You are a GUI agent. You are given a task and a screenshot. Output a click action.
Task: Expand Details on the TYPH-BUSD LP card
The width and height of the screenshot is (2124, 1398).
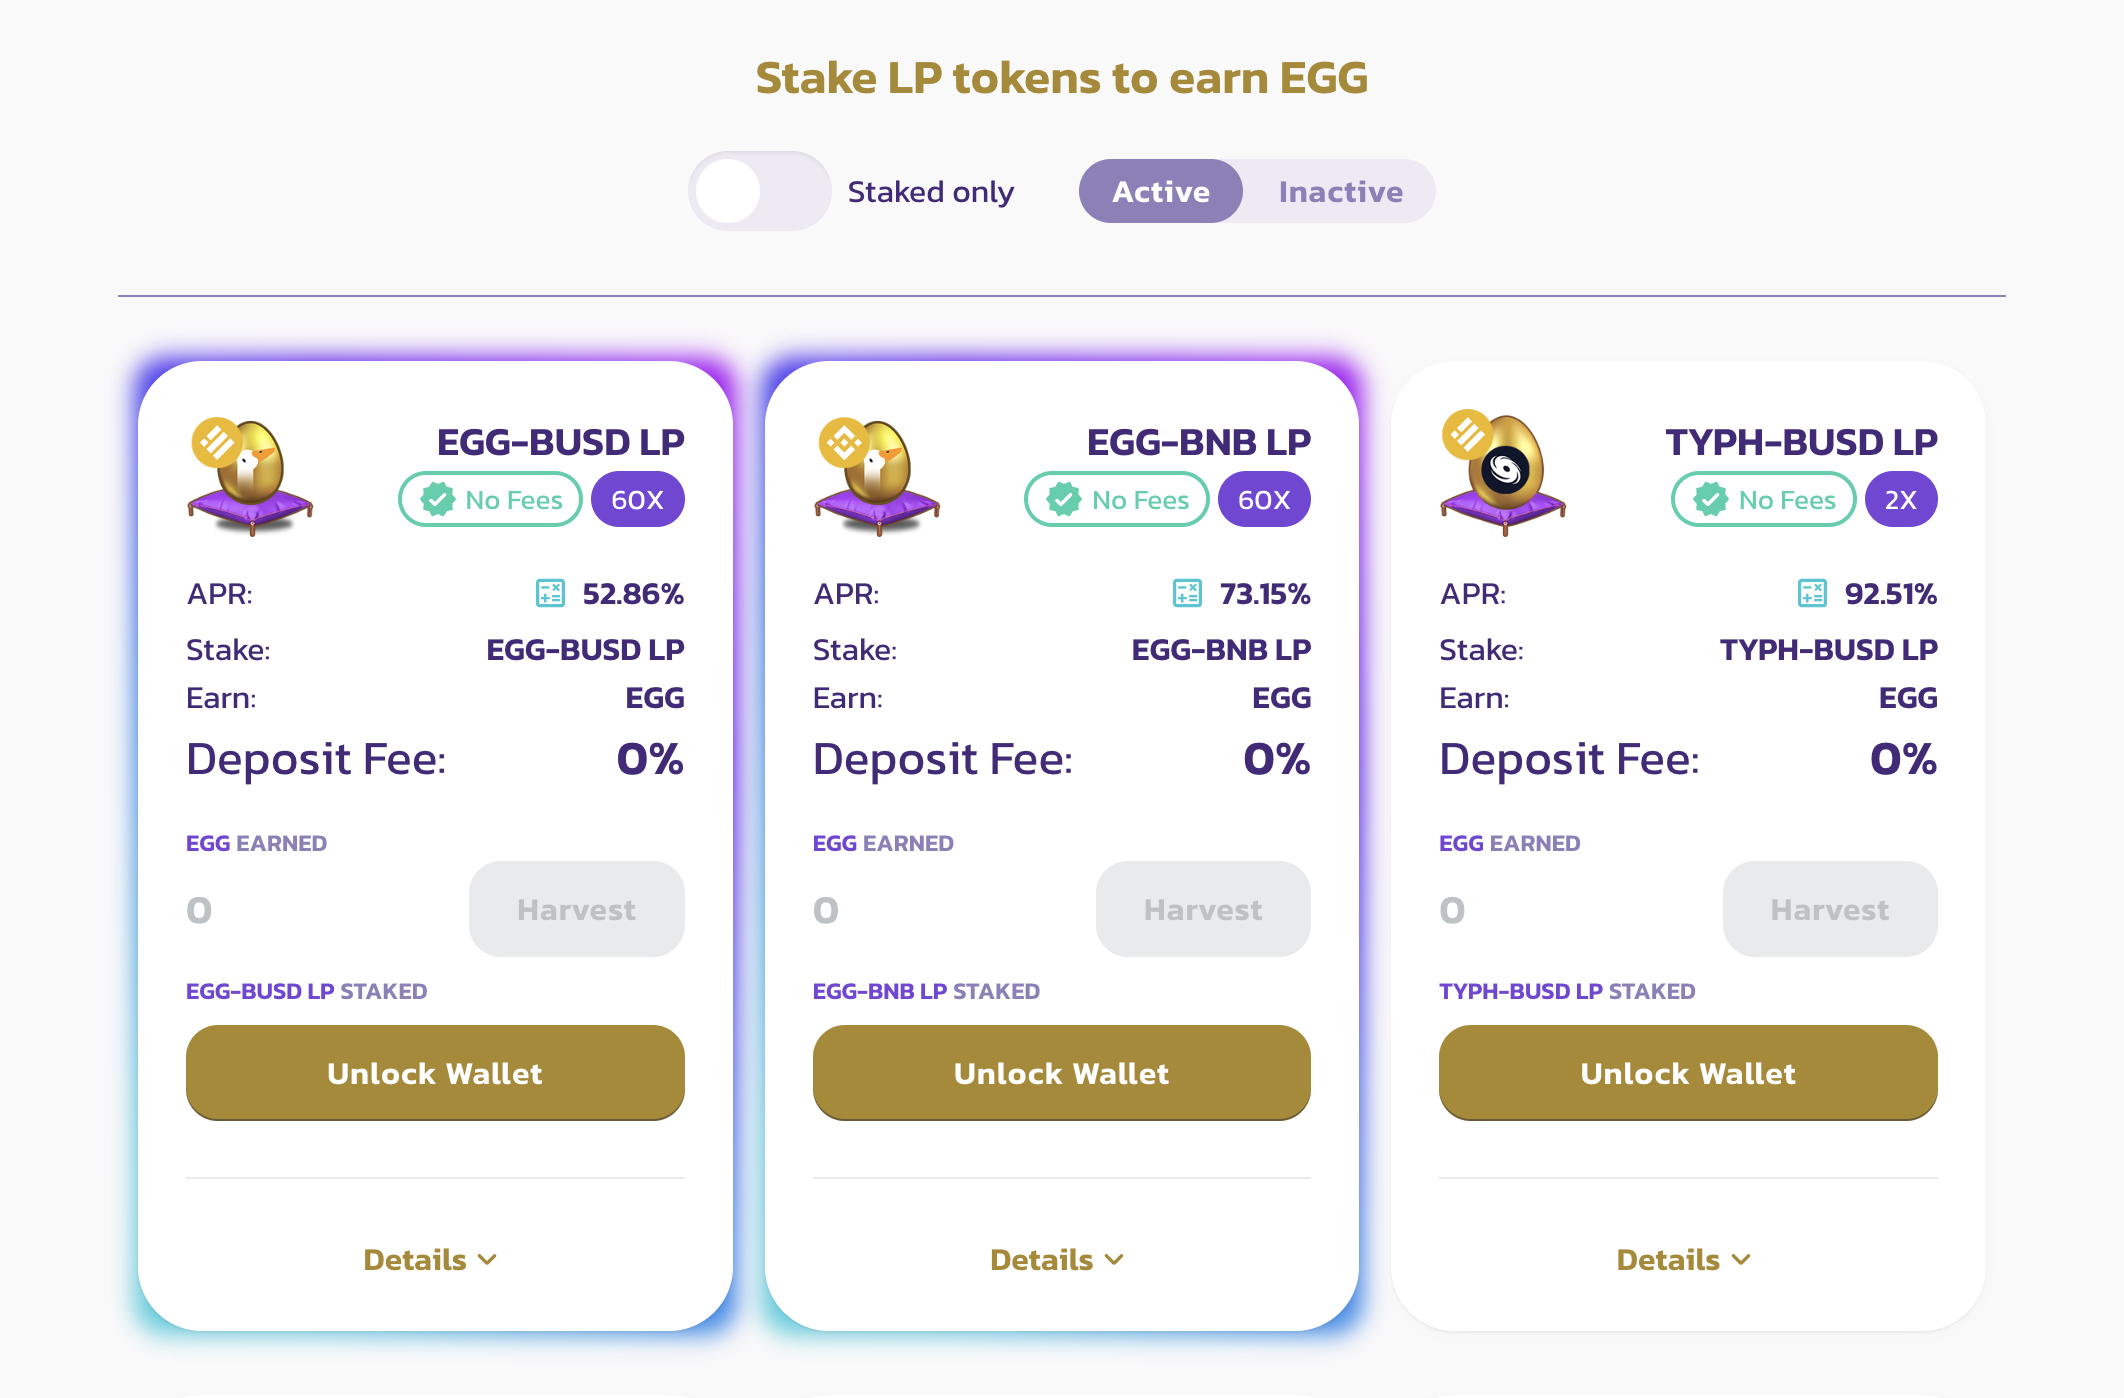[1684, 1259]
